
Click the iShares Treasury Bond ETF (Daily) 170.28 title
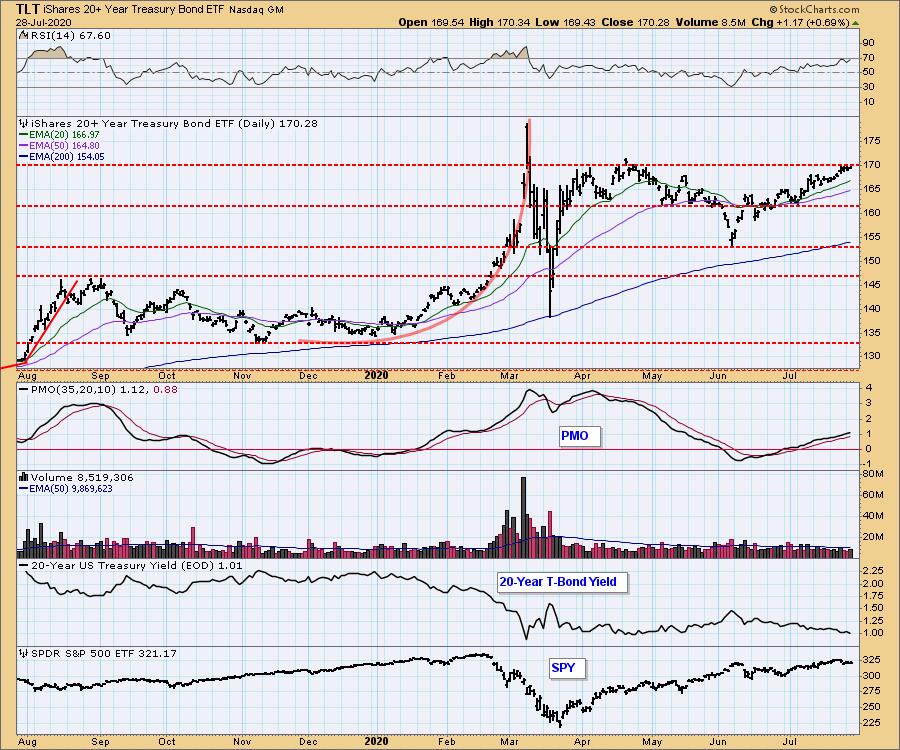coord(174,123)
